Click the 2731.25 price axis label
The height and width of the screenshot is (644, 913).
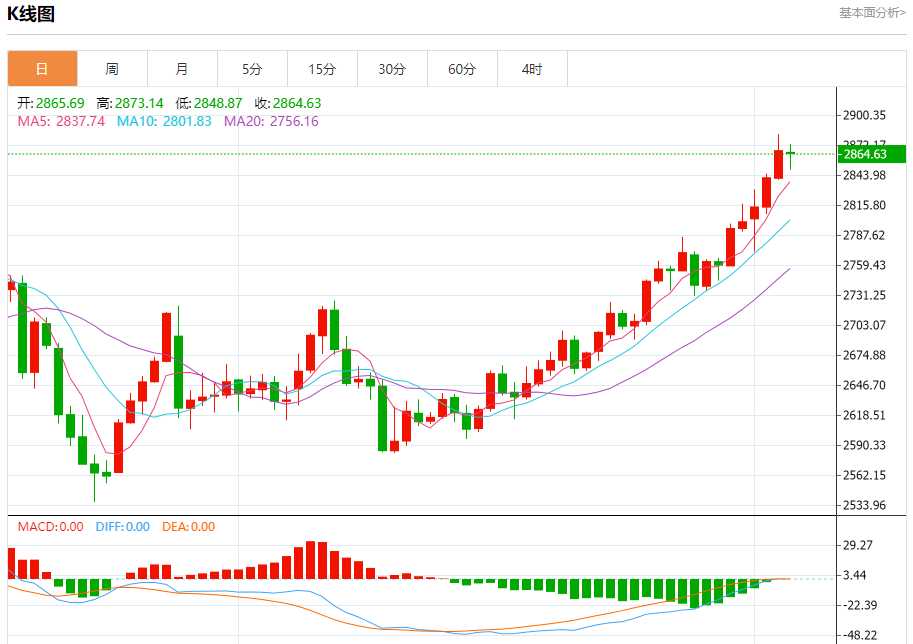pyautogui.click(x=865, y=295)
